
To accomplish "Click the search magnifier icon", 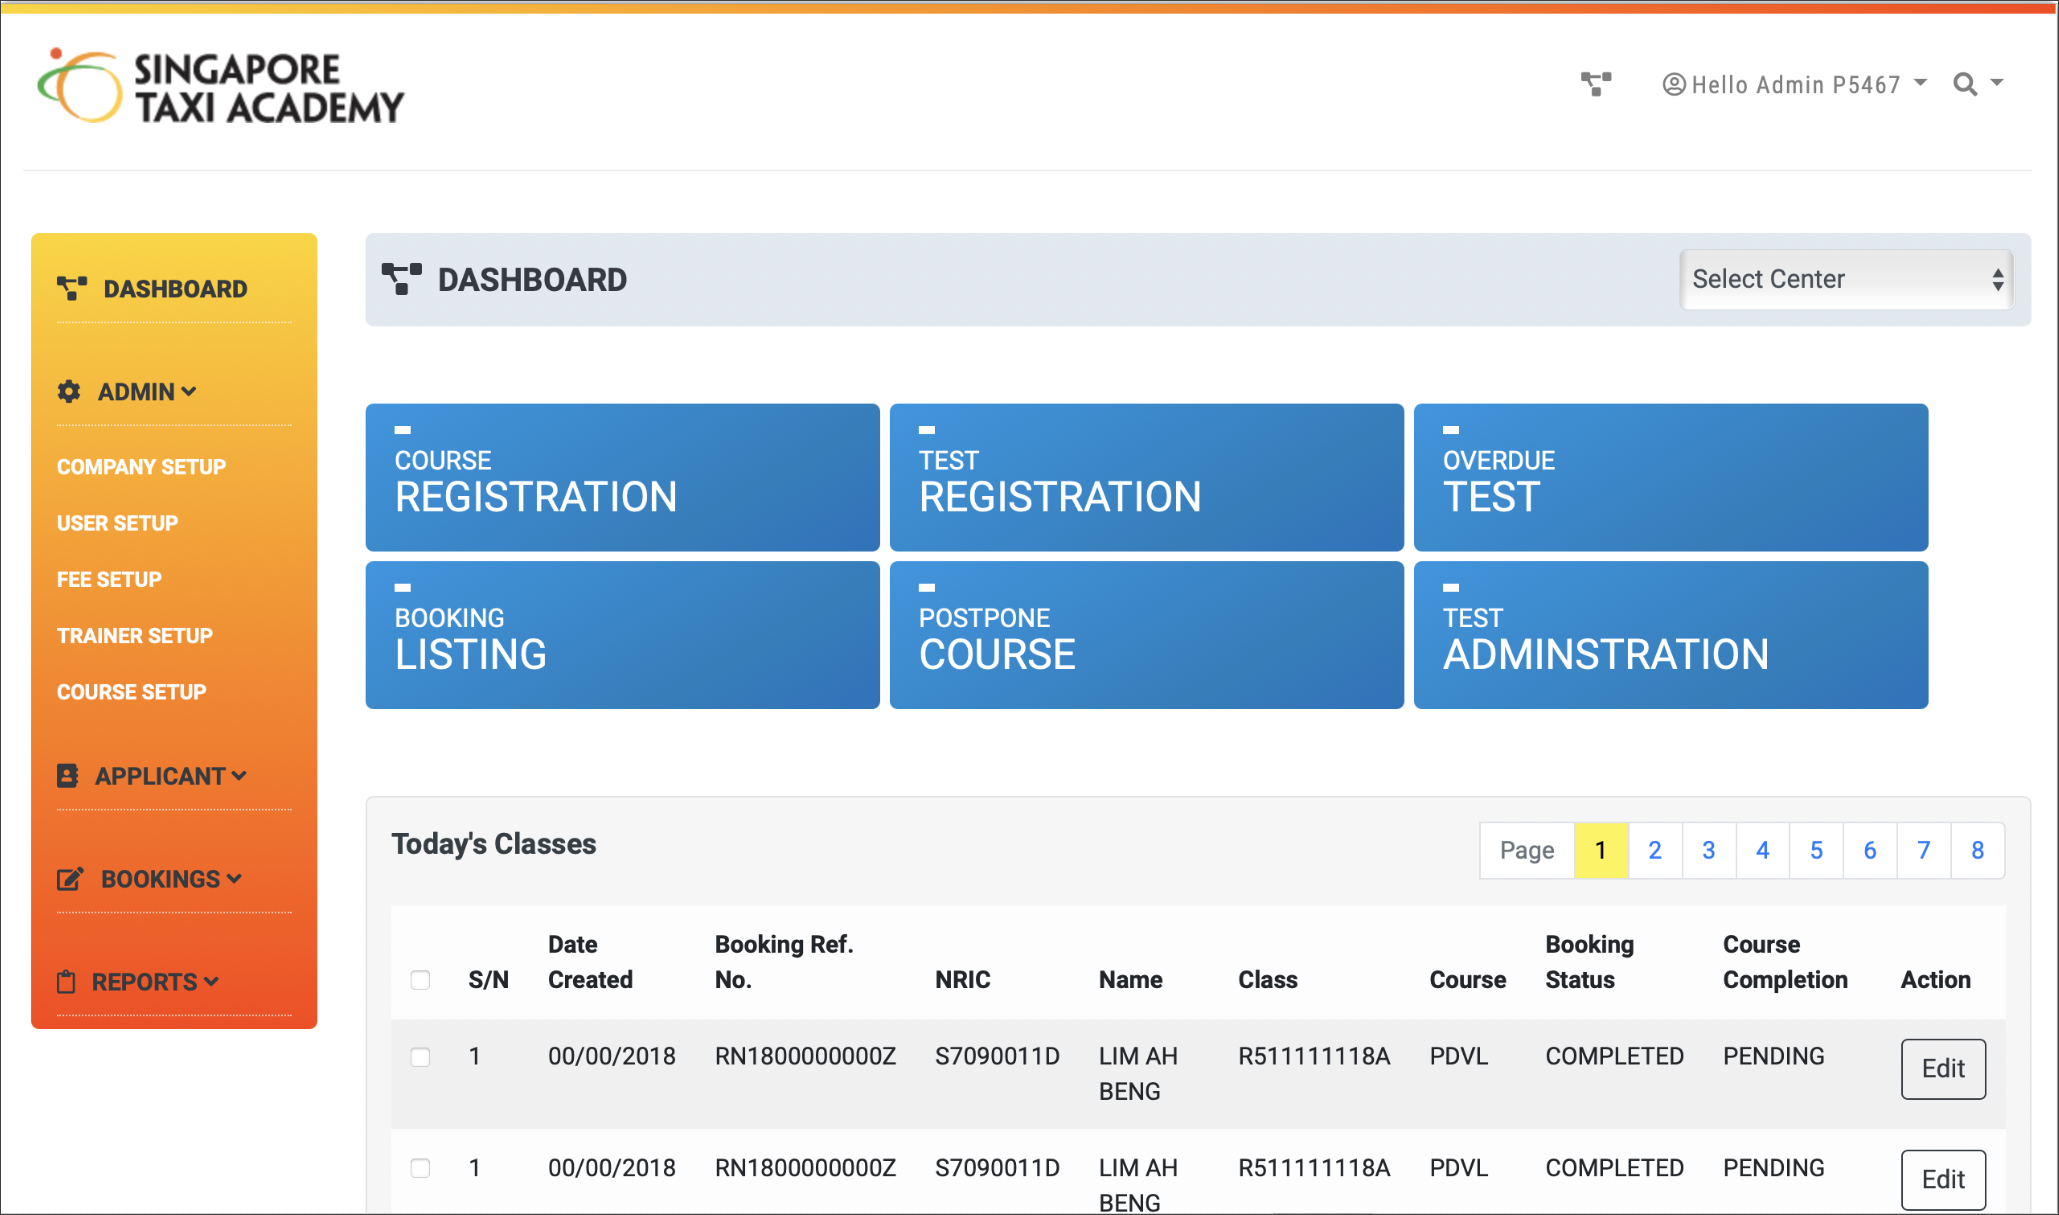I will point(1965,85).
